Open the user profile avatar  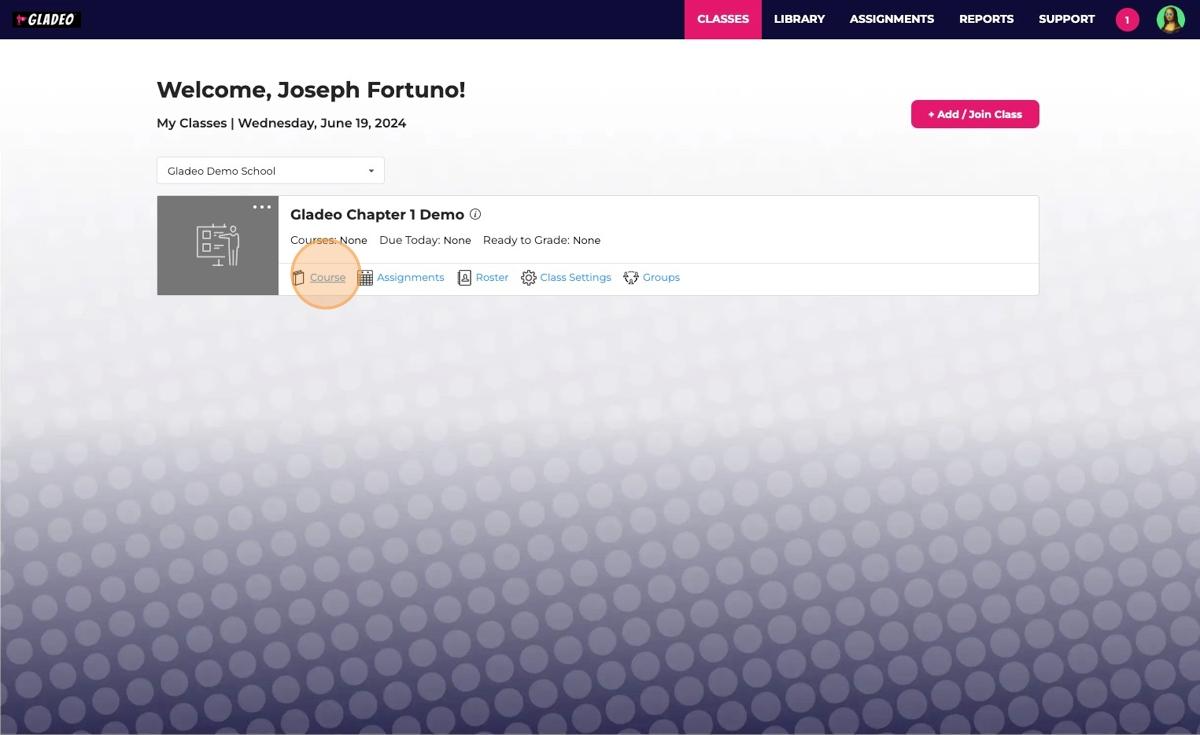(x=1170, y=19)
